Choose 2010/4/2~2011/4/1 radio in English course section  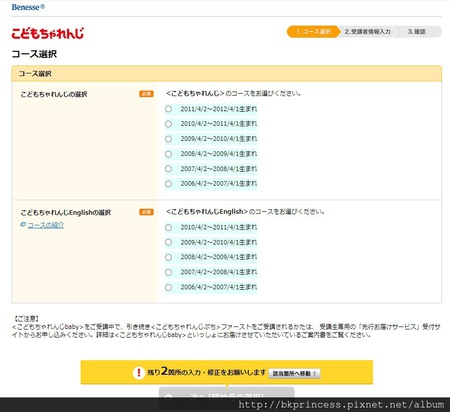pyautogui.click(x=168, y=227)
